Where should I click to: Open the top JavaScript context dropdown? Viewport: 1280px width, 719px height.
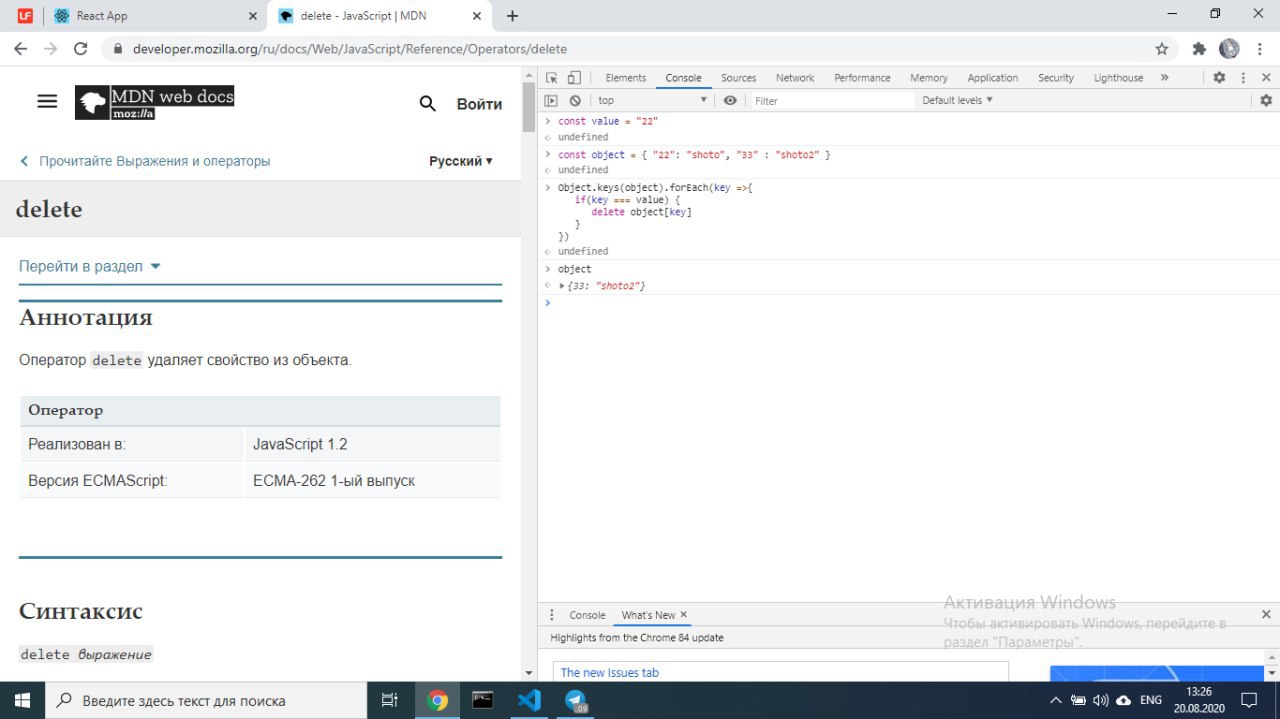pyautogui.click(x=652, y=100)
